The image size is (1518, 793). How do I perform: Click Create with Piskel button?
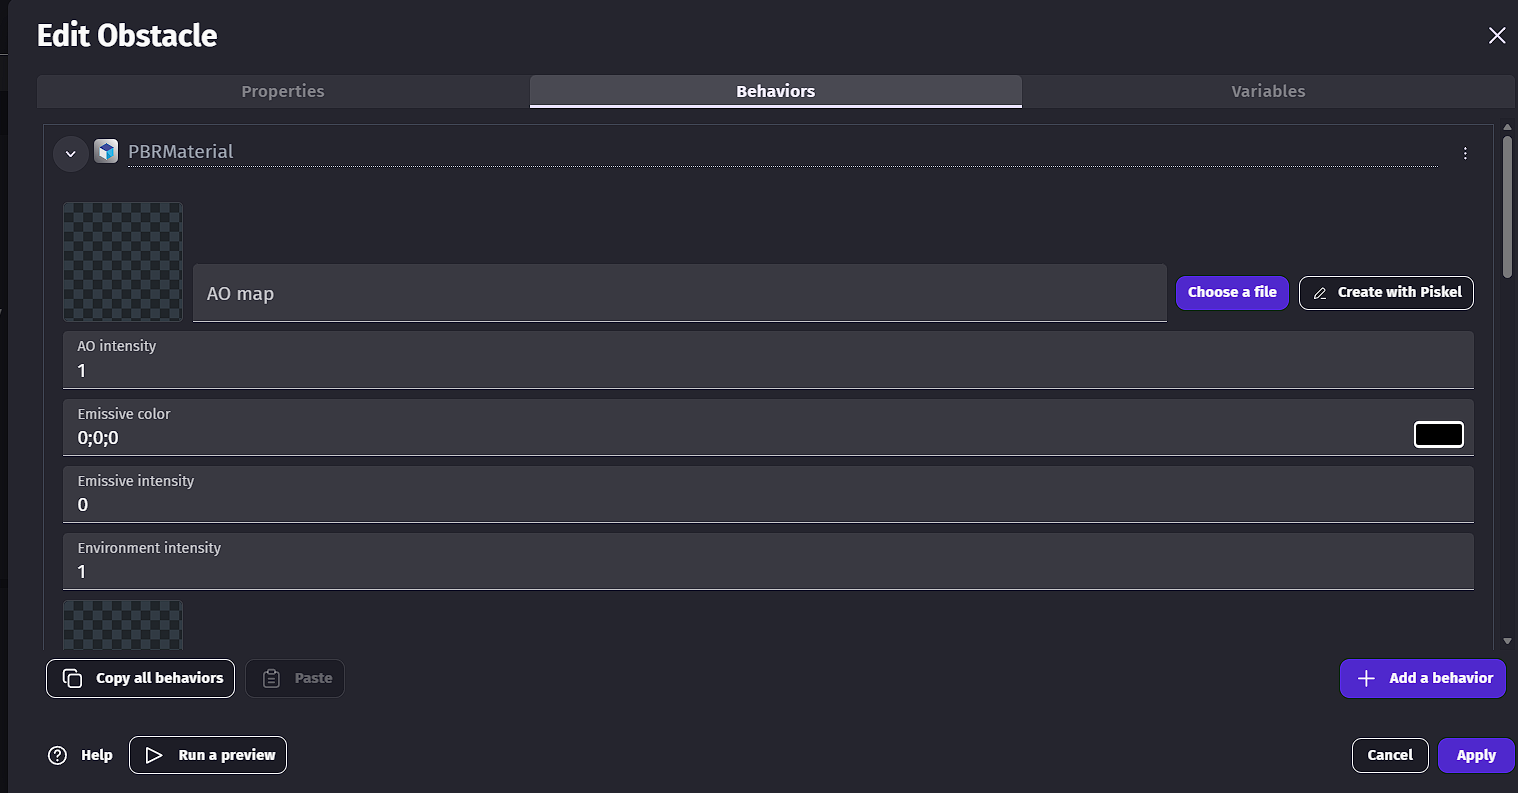pyautogui.click(x=1386, y=292)
